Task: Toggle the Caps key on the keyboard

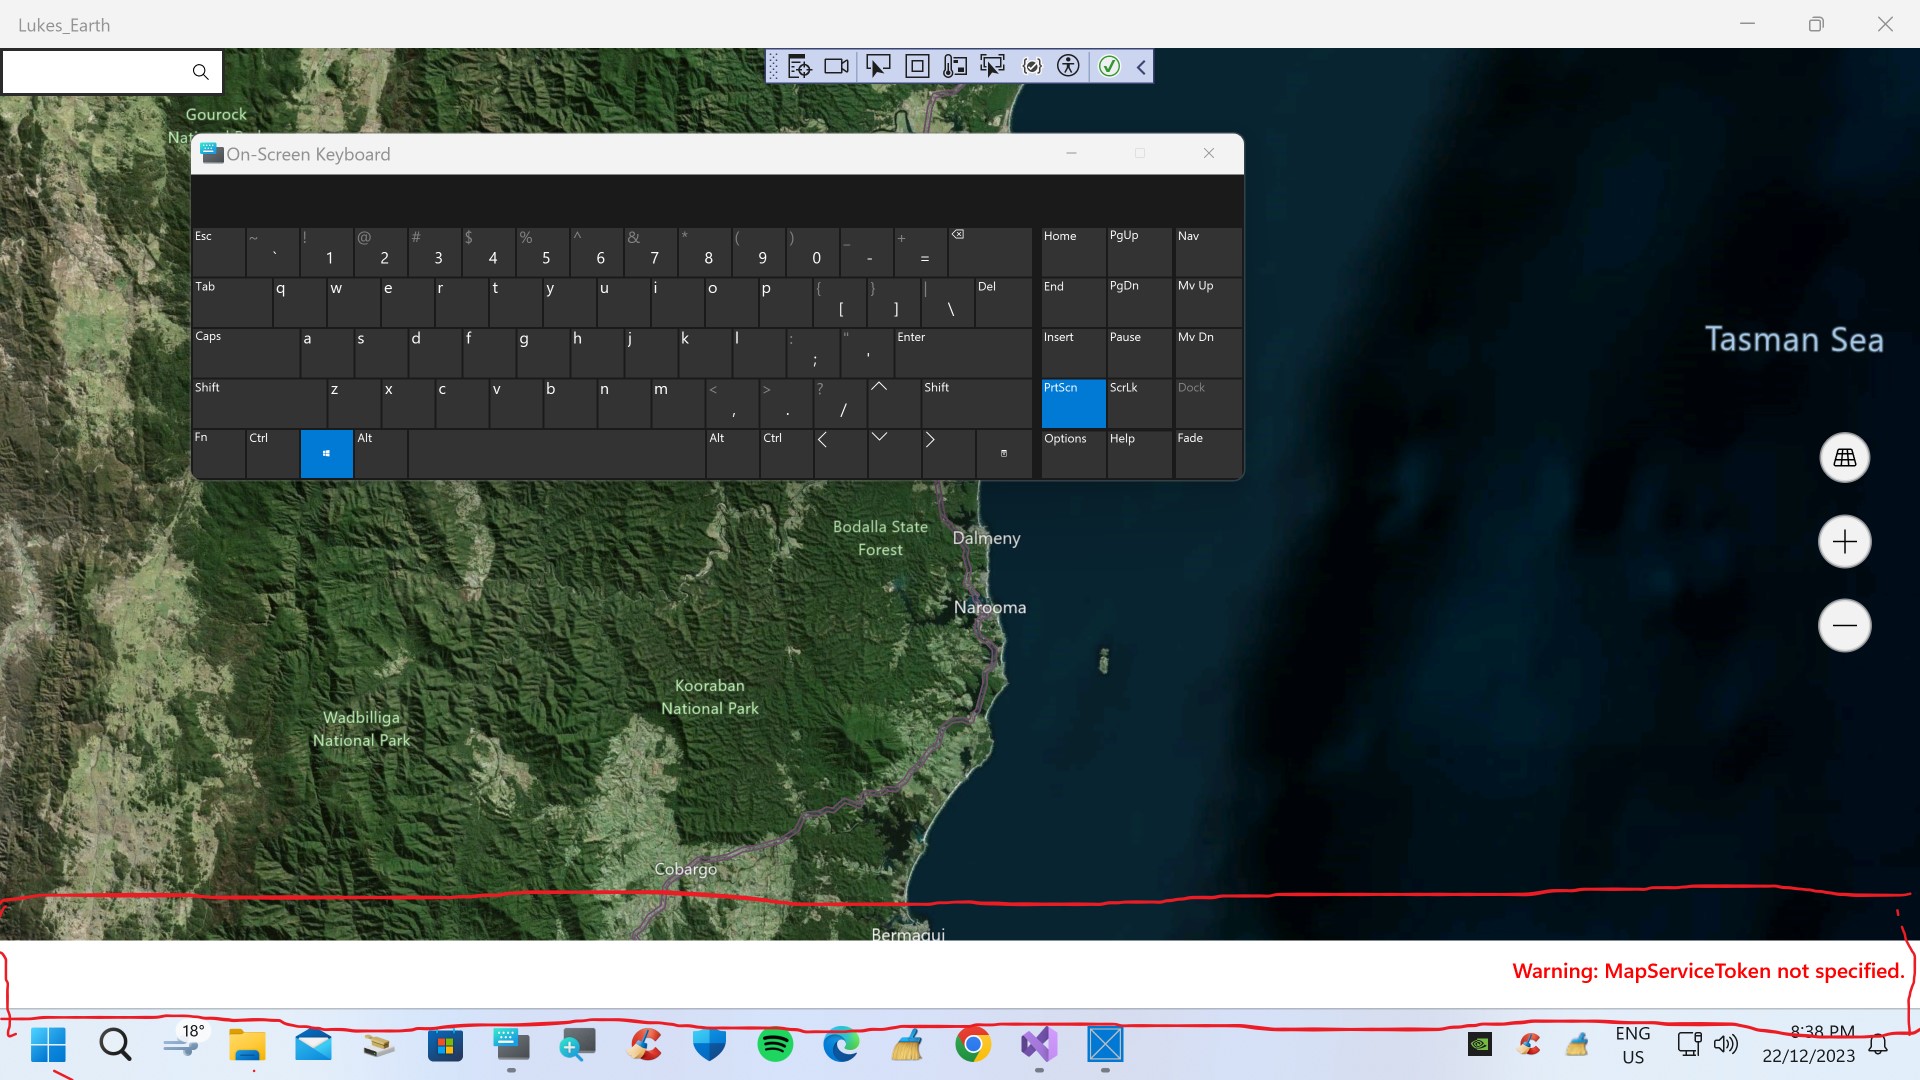Action: (243, 352)
